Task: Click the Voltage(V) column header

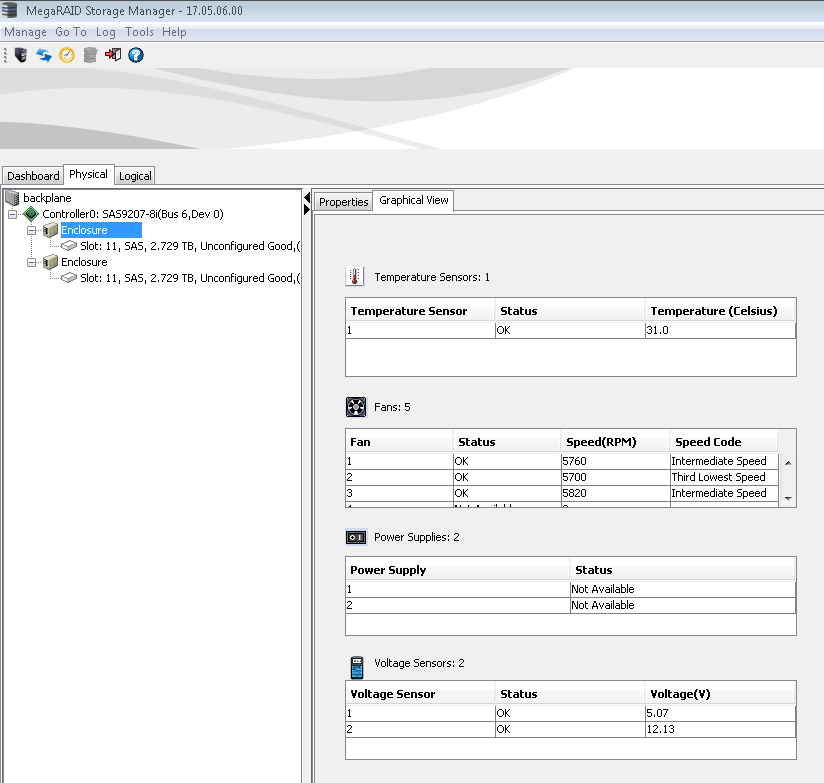Action: click(720, 694)
